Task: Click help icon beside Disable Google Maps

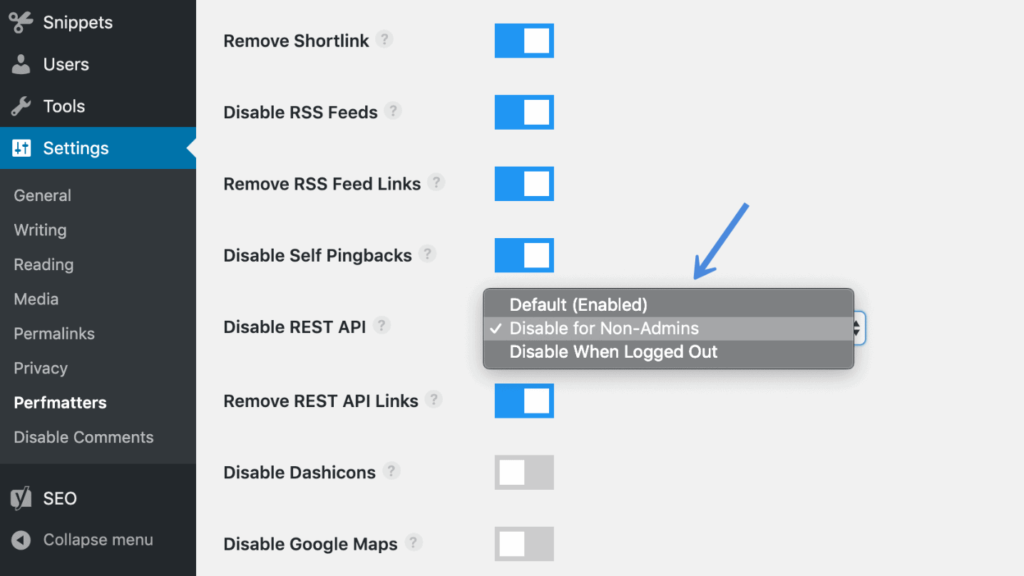Action: point(413,543)
